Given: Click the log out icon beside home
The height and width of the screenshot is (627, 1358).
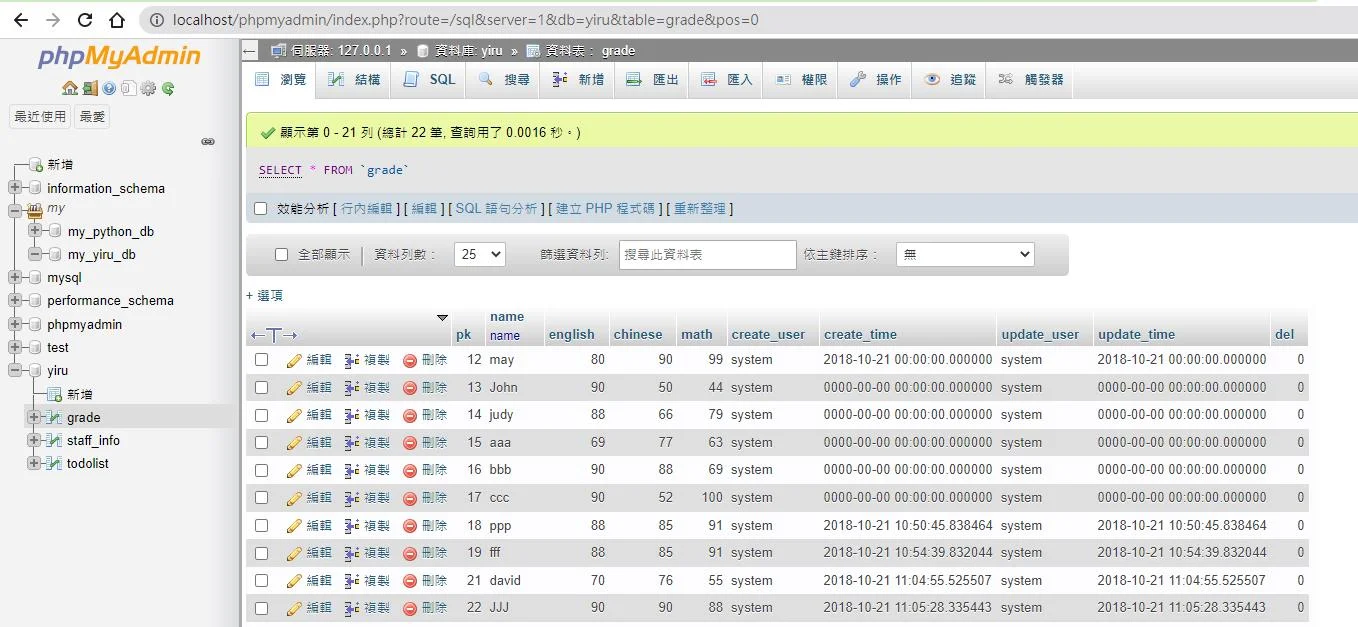Looking at the screenshot, I should pyautogui.click(x=90, y=88).
